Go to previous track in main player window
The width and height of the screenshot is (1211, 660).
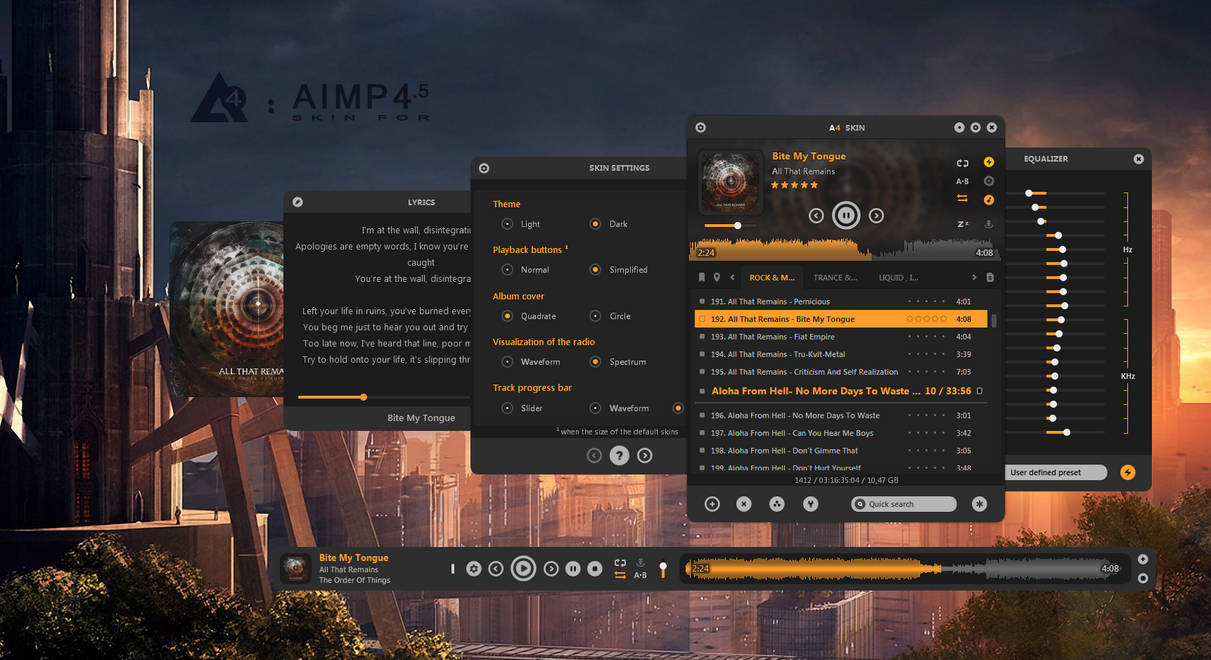click(816, 215)
